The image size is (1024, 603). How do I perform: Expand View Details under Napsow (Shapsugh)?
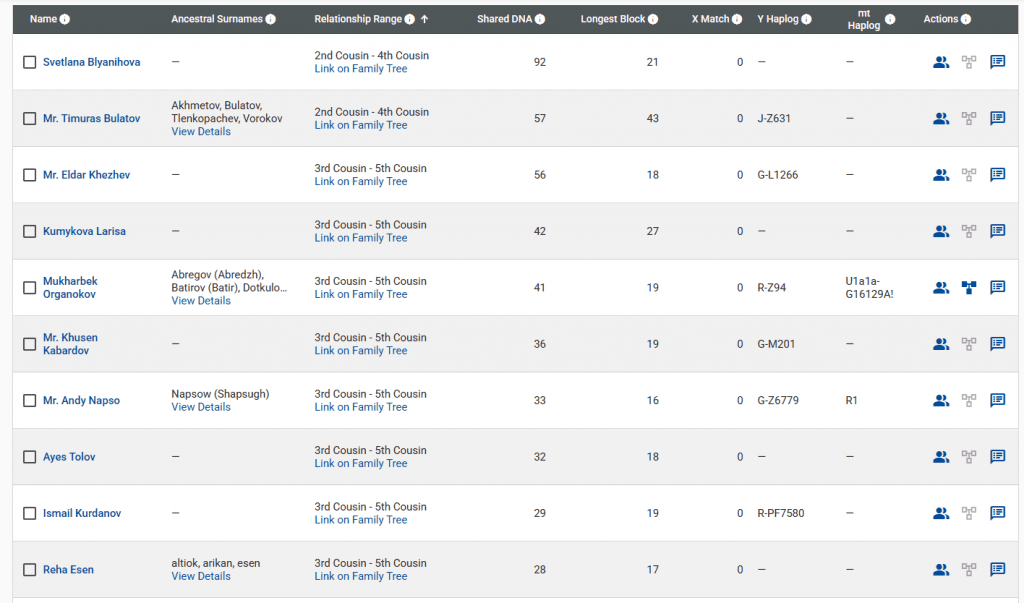coord(201,407)
